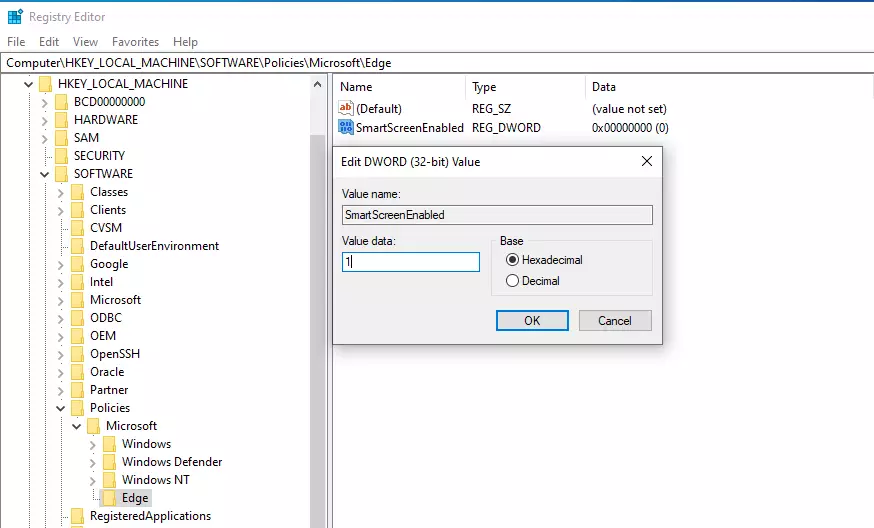Open the Edit menu
The height and width of the screenshot is (528, 874).
49,42
